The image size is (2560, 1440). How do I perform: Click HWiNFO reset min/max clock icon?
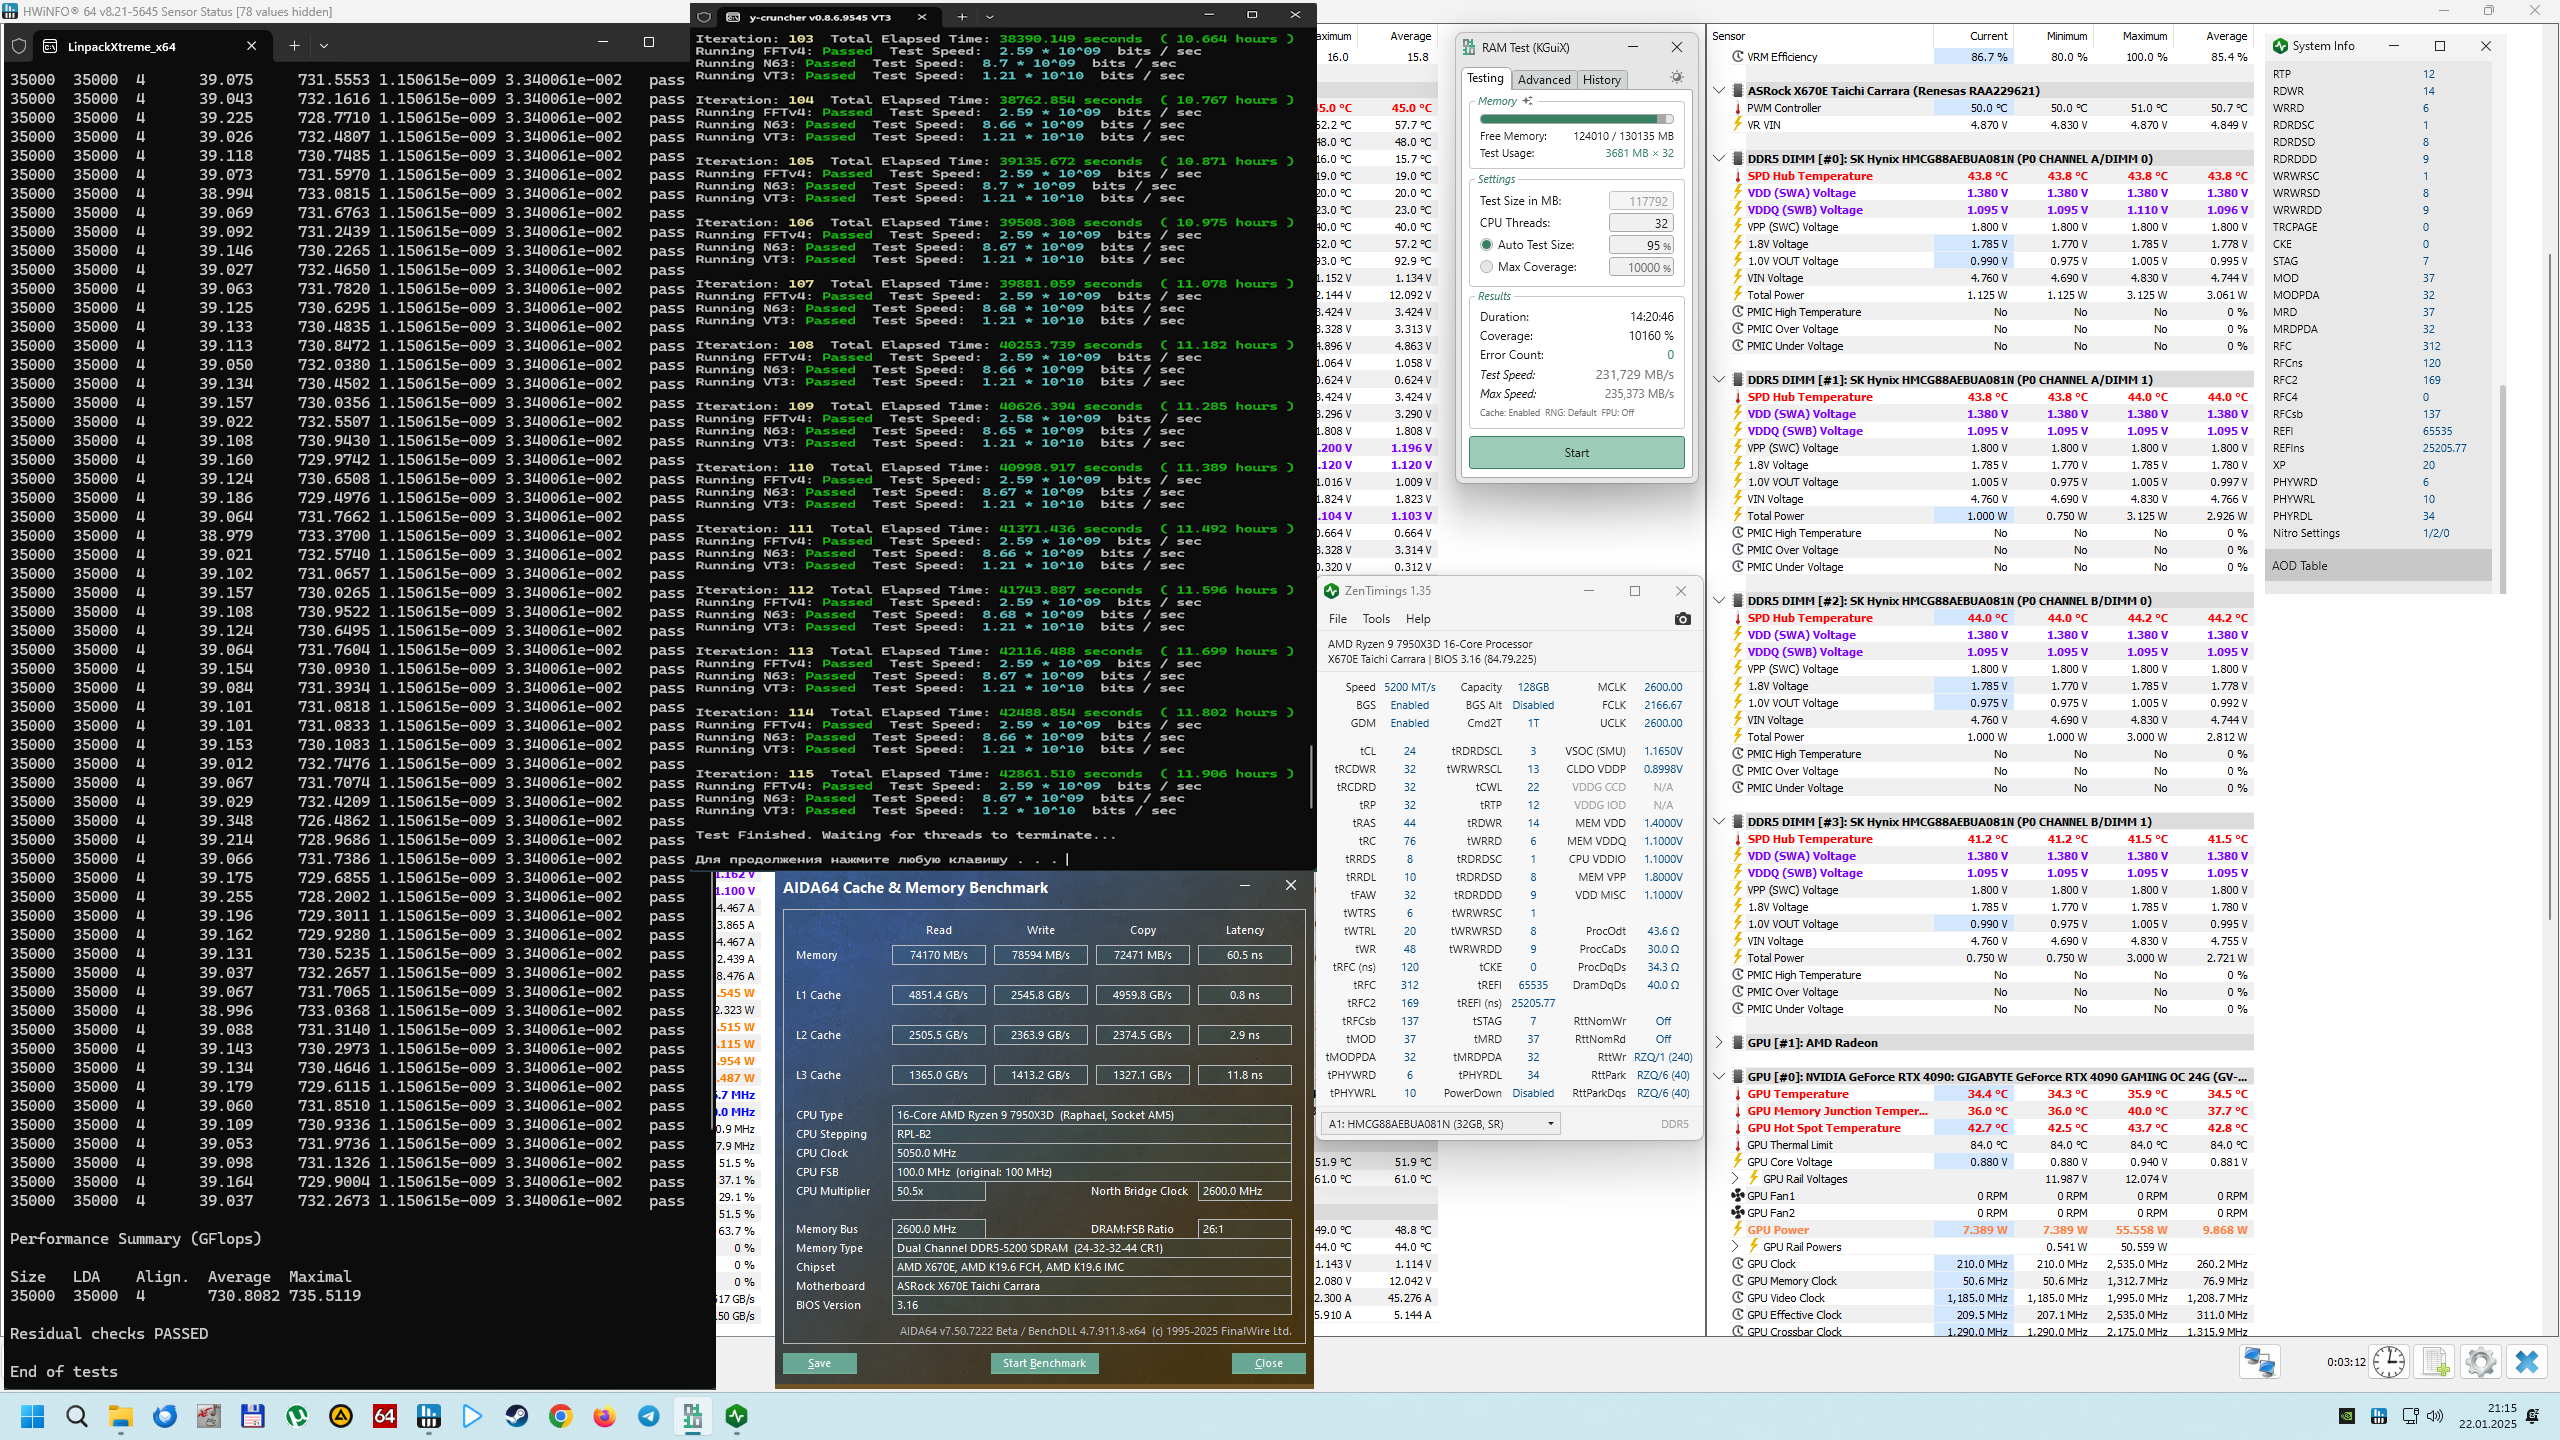[x=2389, y=1362]
